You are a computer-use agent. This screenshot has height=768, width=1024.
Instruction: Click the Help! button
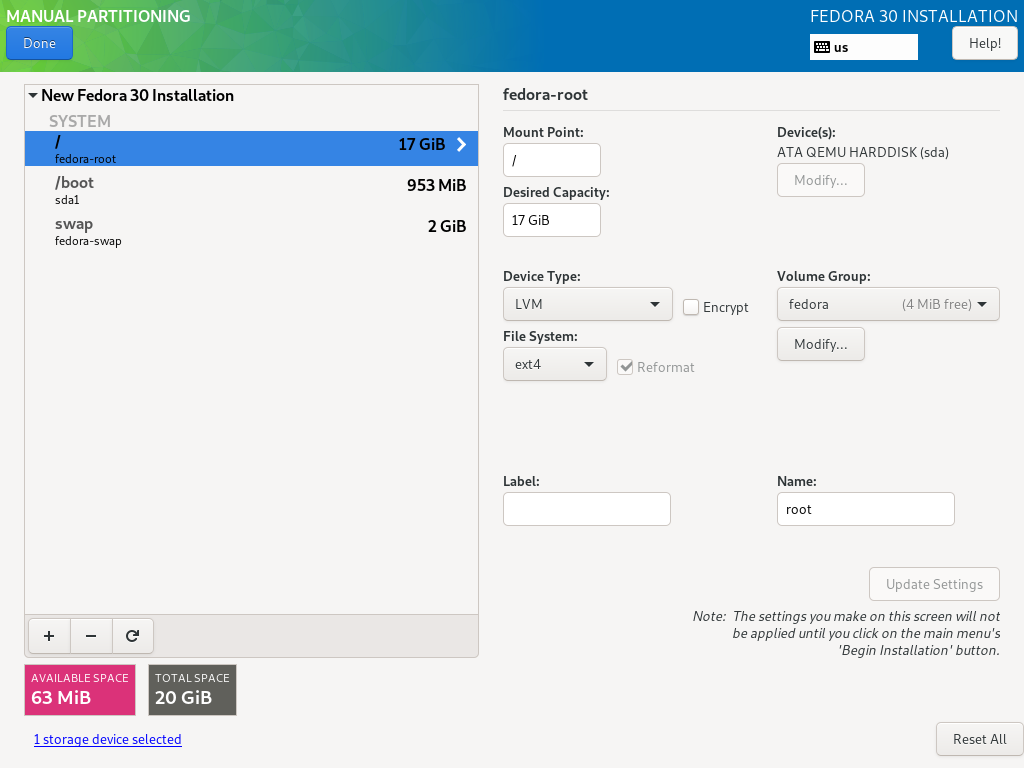pyautogui.click(x=985, y=43)
